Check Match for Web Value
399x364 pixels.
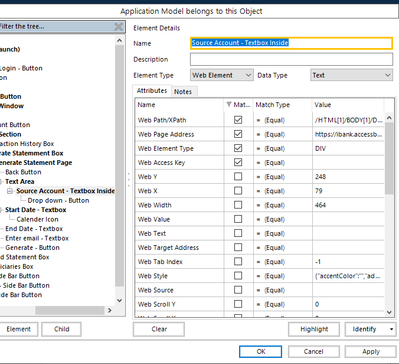pos(238,219)
